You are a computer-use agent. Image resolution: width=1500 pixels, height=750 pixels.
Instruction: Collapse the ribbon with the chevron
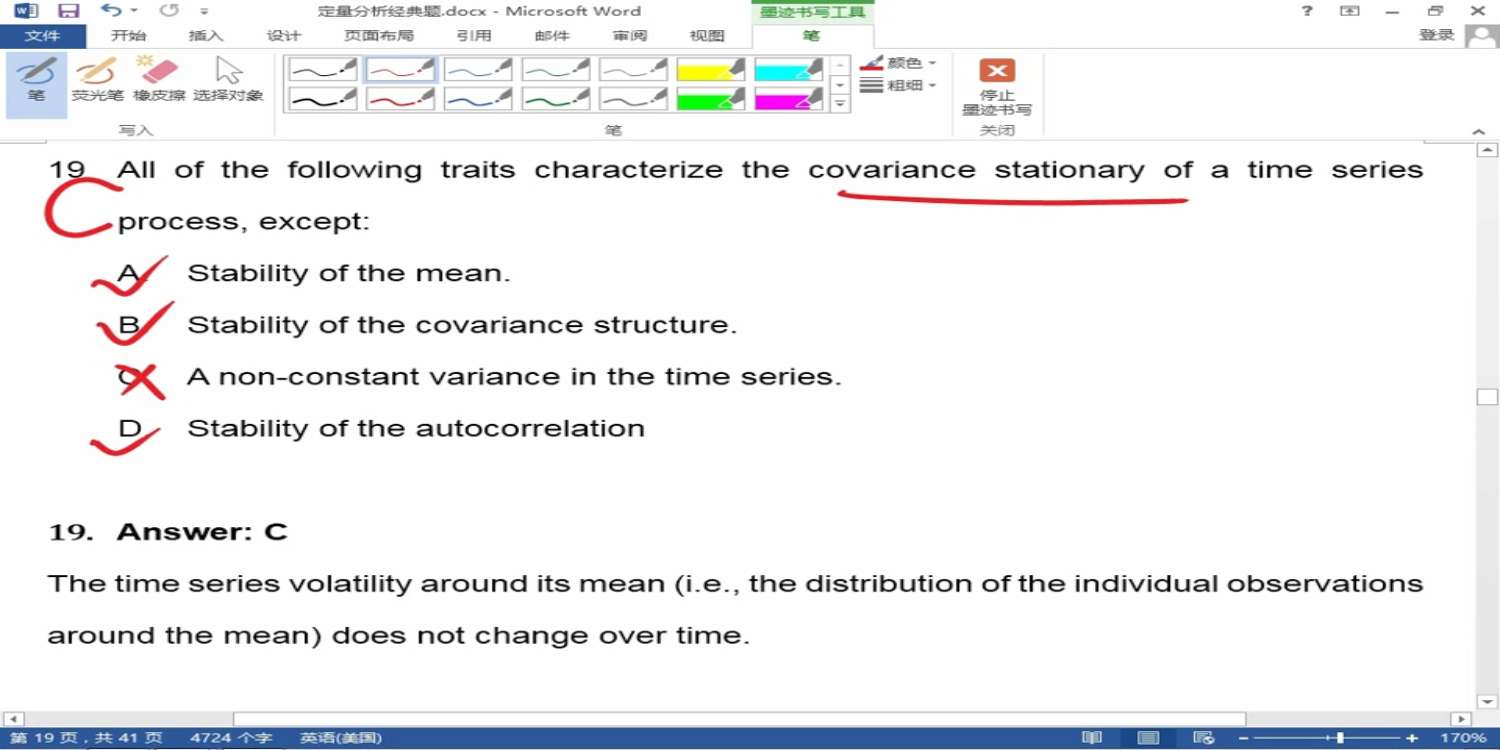tap(1479, 131)
